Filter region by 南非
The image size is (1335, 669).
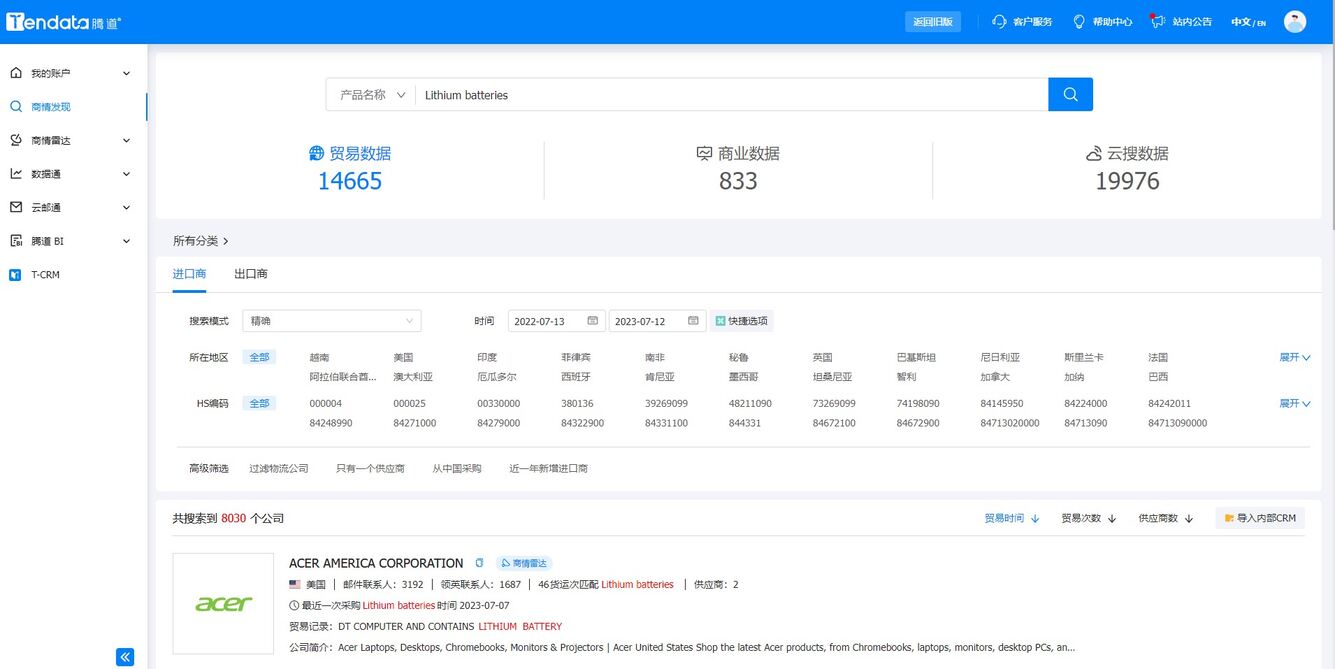click(655, 357)
